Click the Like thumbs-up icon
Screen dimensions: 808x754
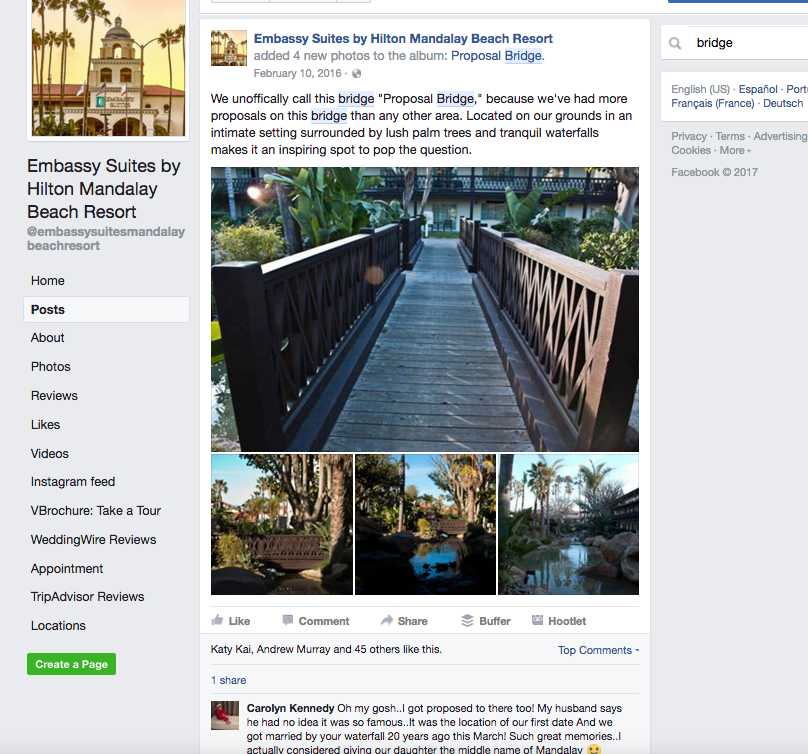pos(217,620)
